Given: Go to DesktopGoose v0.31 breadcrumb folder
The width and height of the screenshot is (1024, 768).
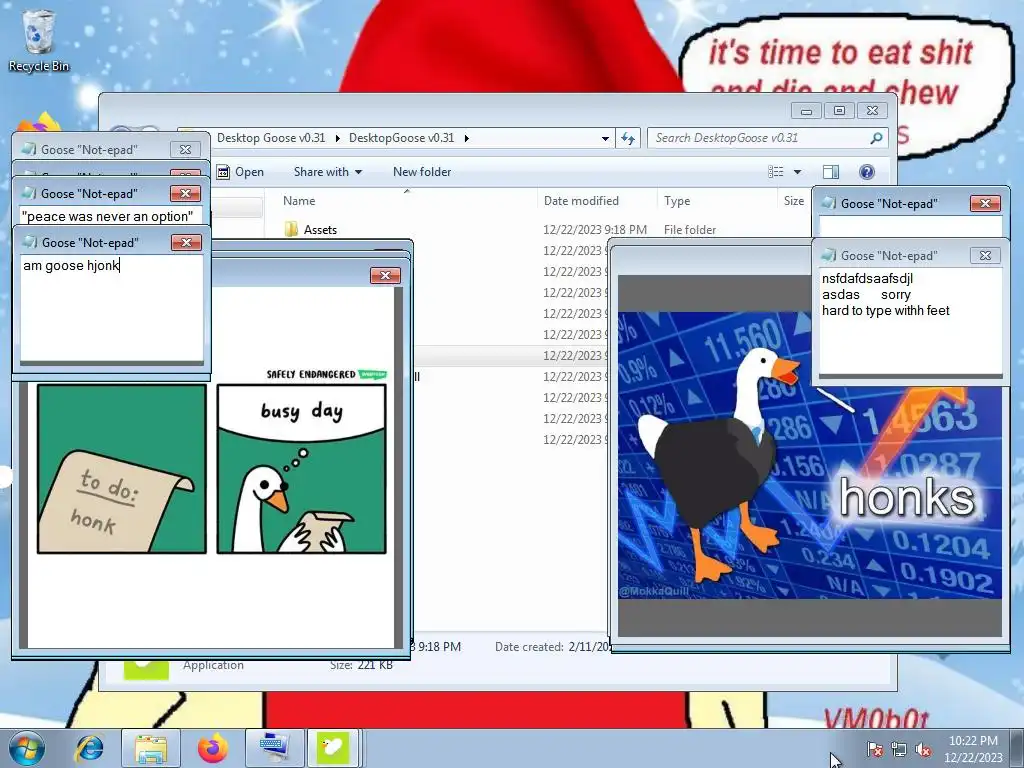Looking at the screenshot, I should pyautogui.click(x=401, y=138).
